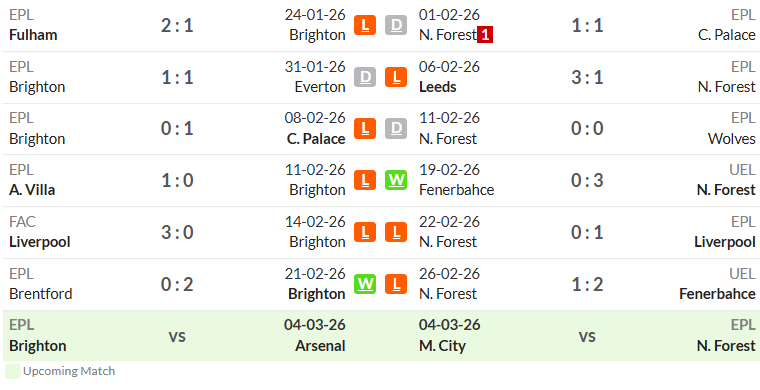Viewport: 760px width, 390px height.
Task: Open the 0 : 3 Fenerbahce score
Action: 587,181
